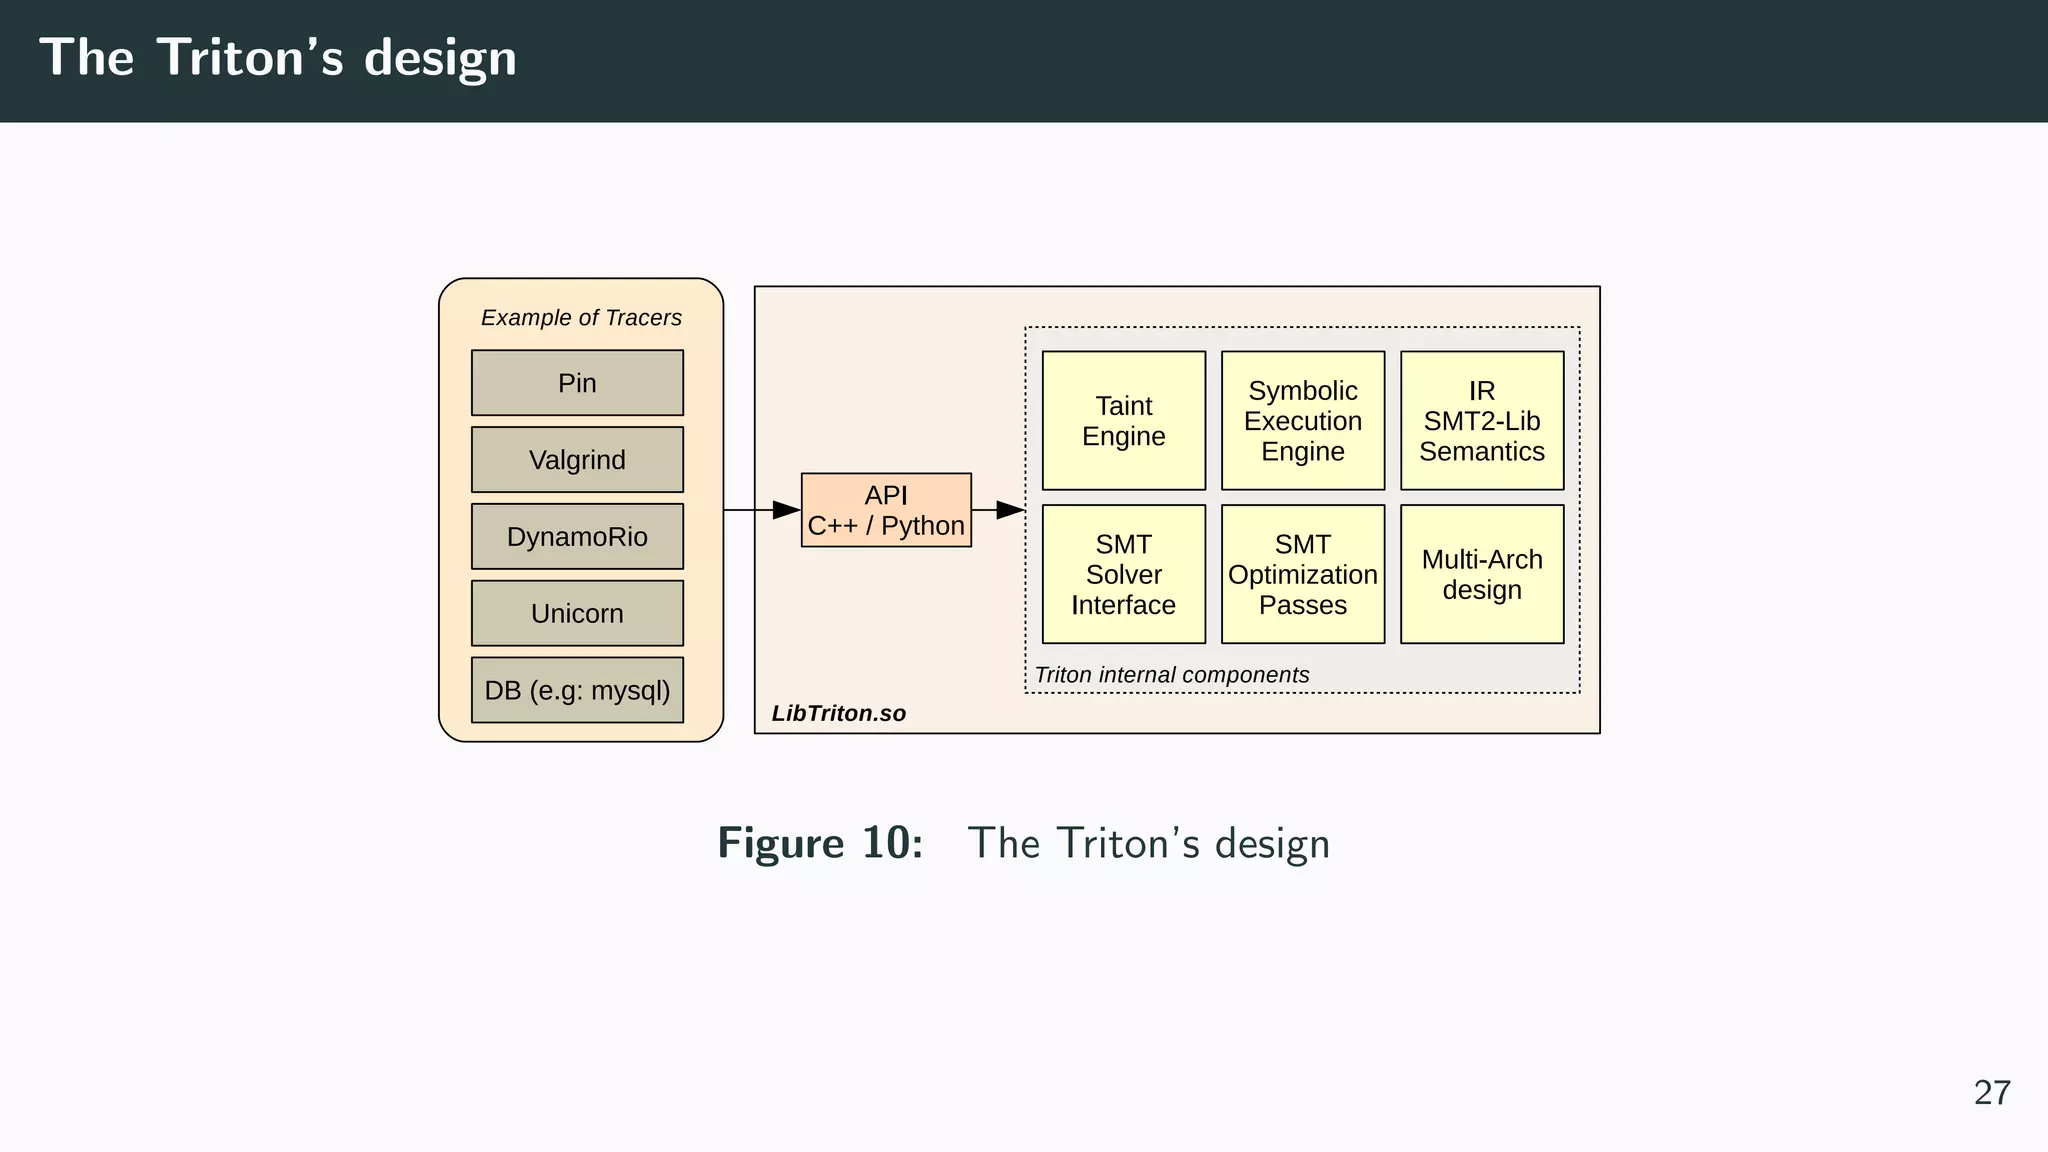Click the page number 27

(x=1992, y=1093)
